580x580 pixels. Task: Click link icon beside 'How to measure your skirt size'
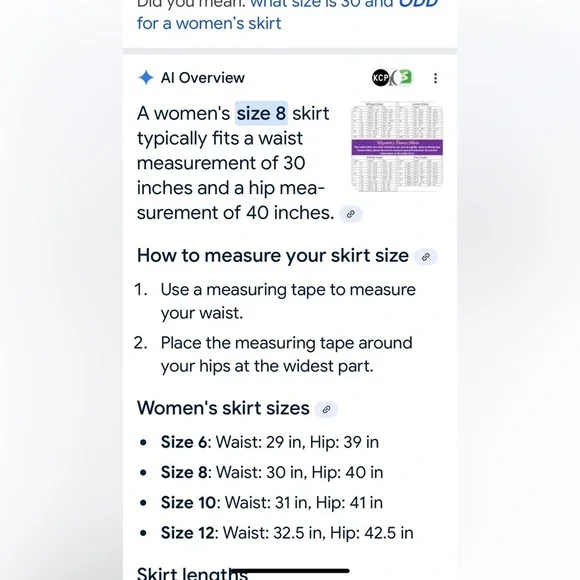(426, 257)
